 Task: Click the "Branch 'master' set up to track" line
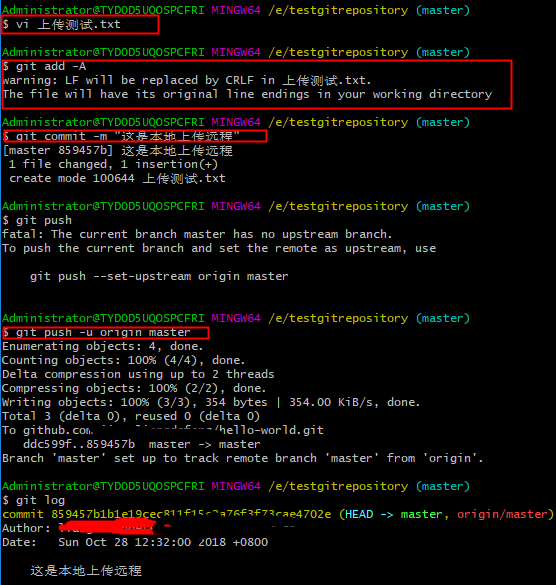coord(243,458)
